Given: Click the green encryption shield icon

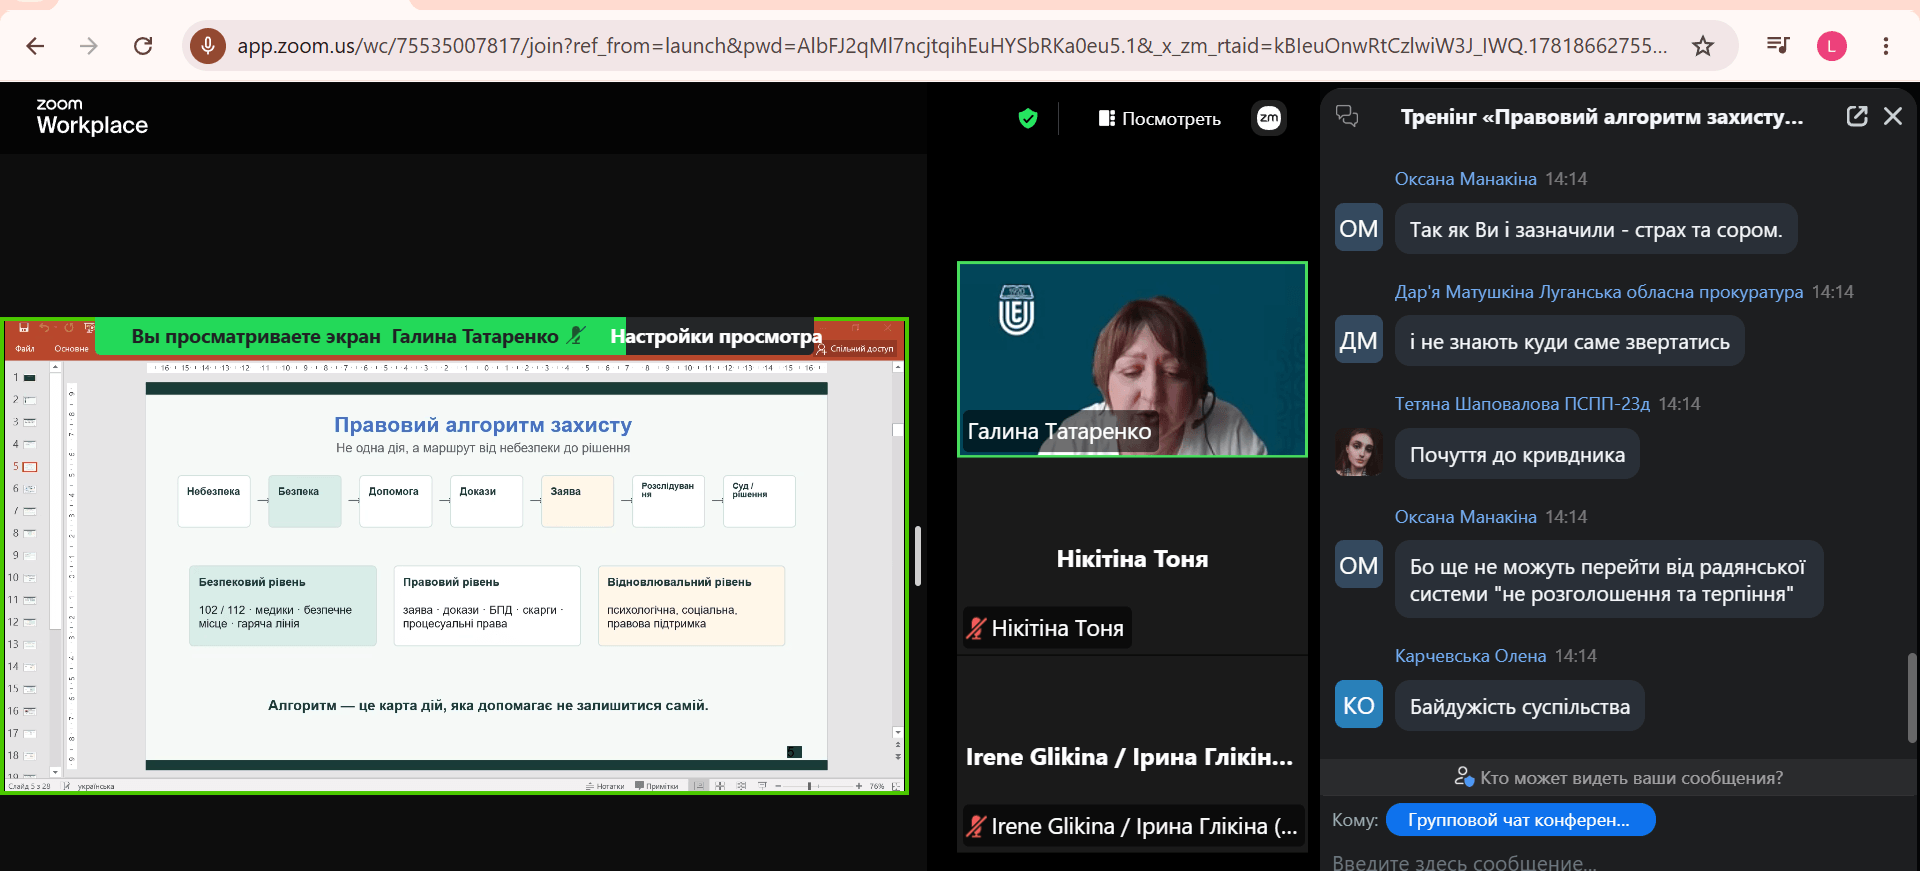Looking at the screenshot, I should [1028, 119].
